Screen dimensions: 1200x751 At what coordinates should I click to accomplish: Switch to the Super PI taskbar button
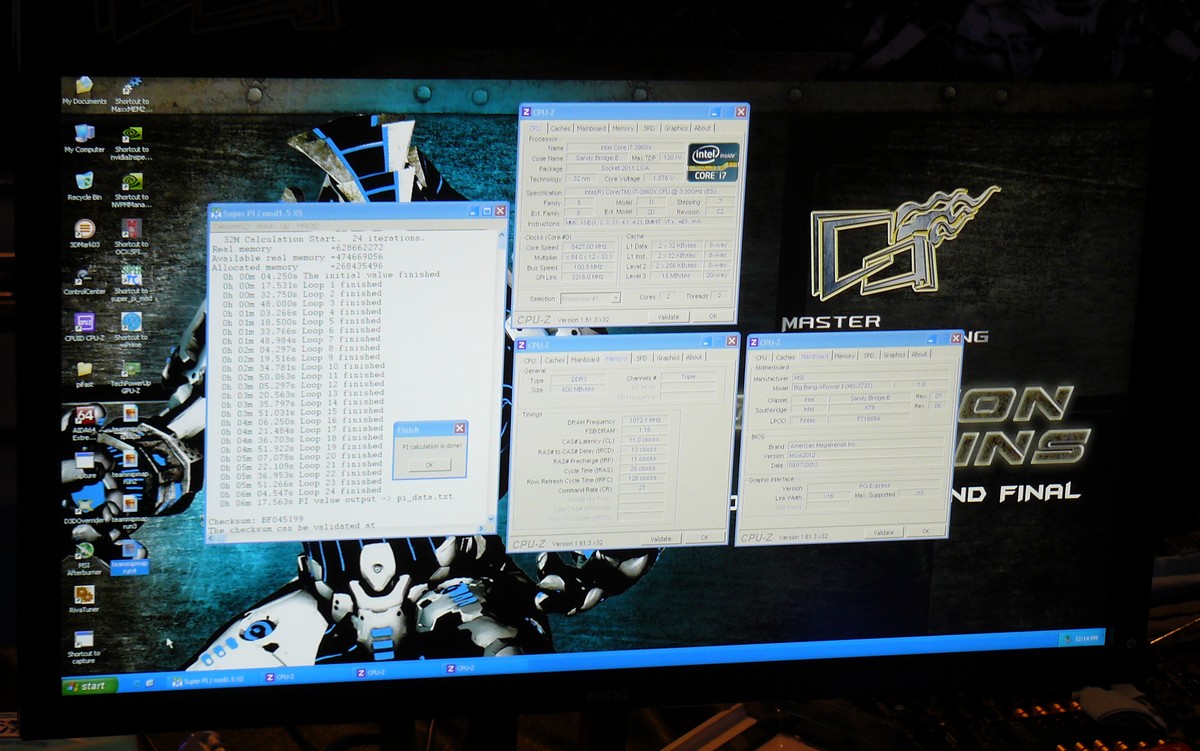point(214,681)
